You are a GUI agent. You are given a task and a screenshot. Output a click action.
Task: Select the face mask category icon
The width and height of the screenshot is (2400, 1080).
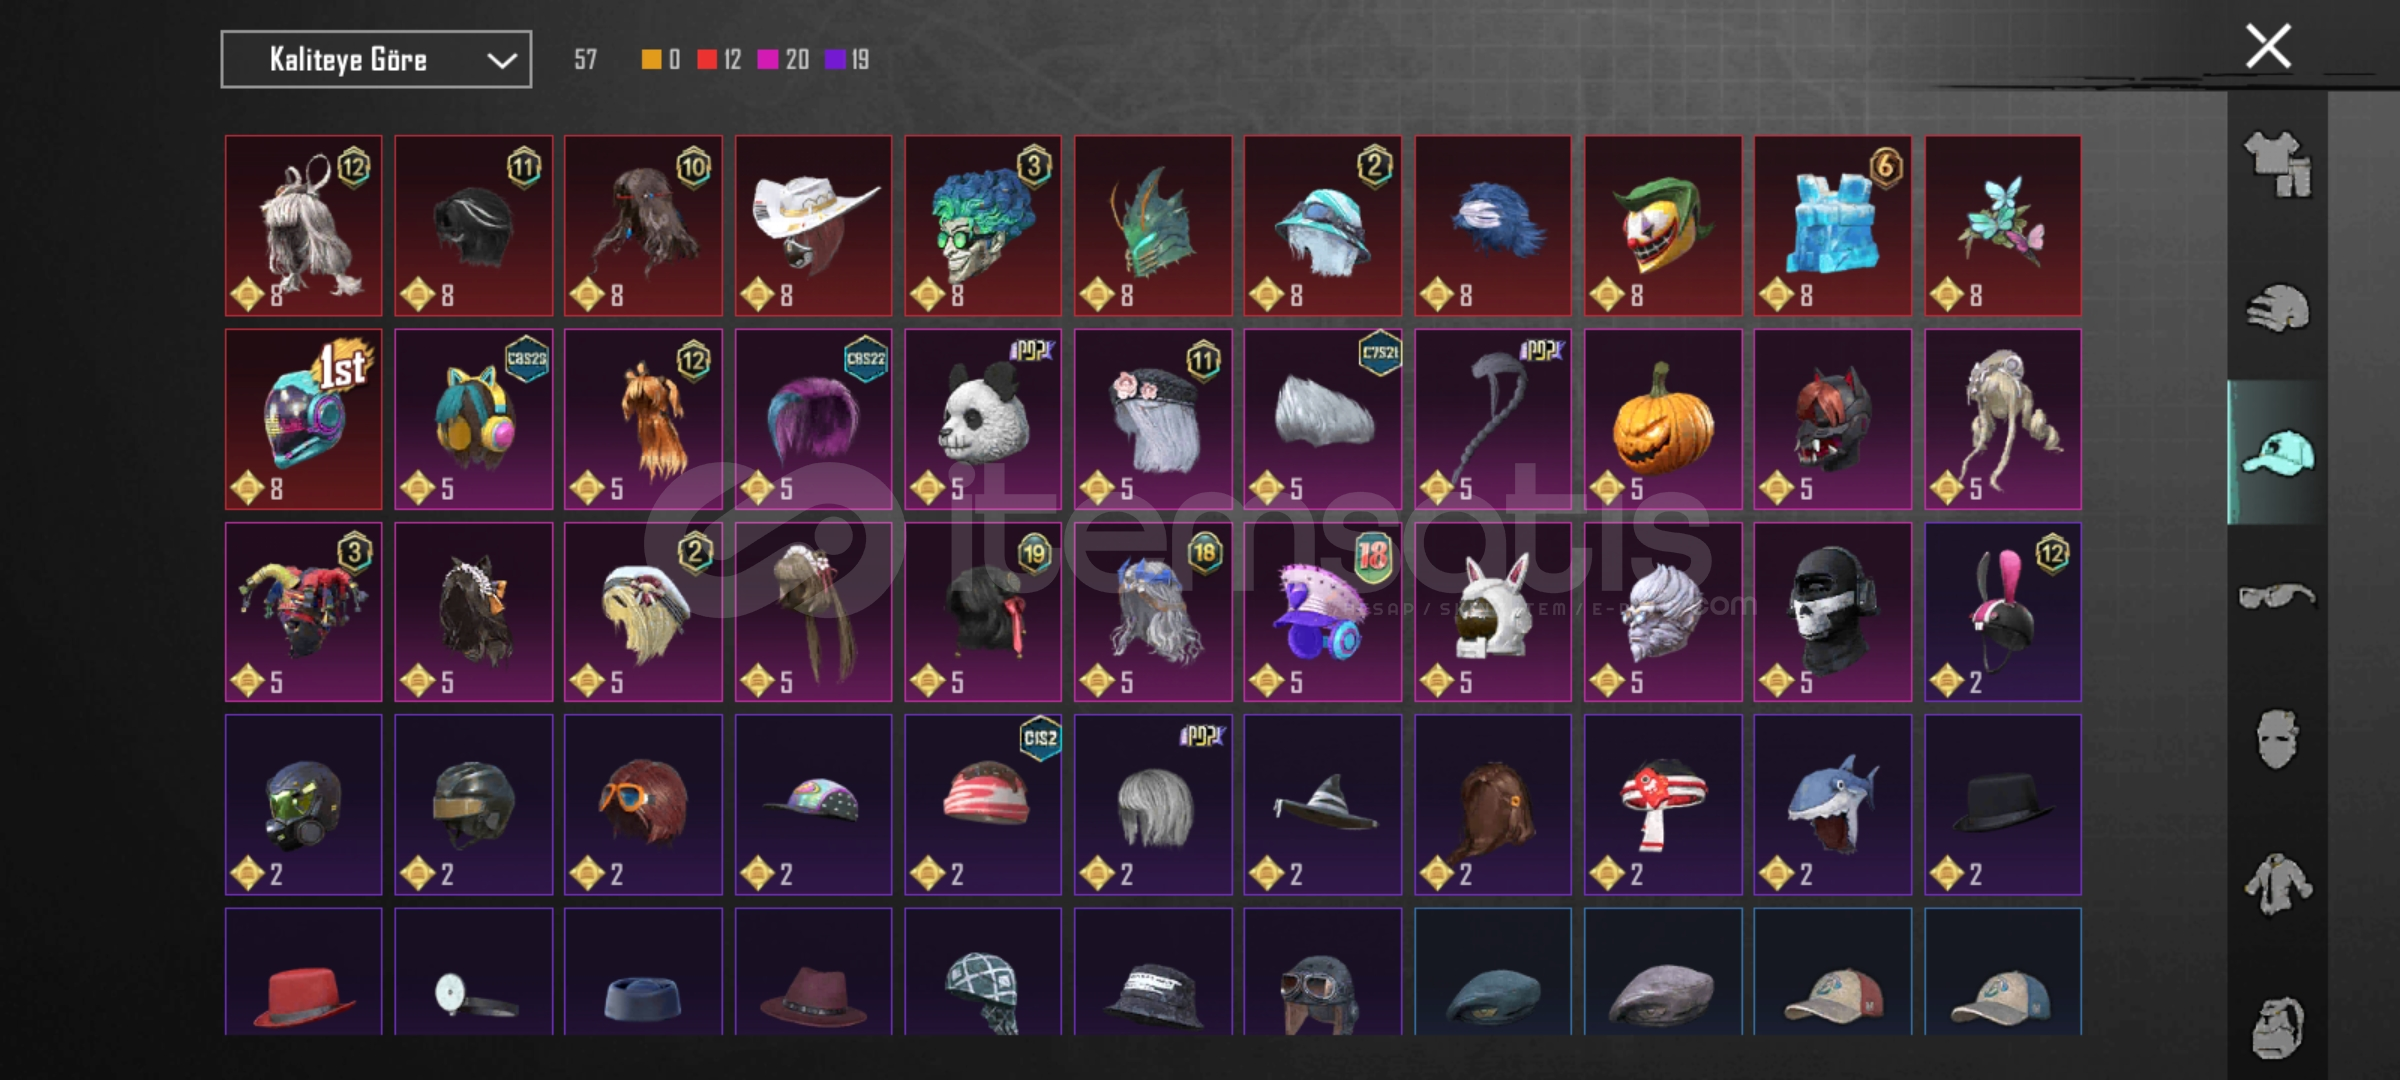[2277, 740]
